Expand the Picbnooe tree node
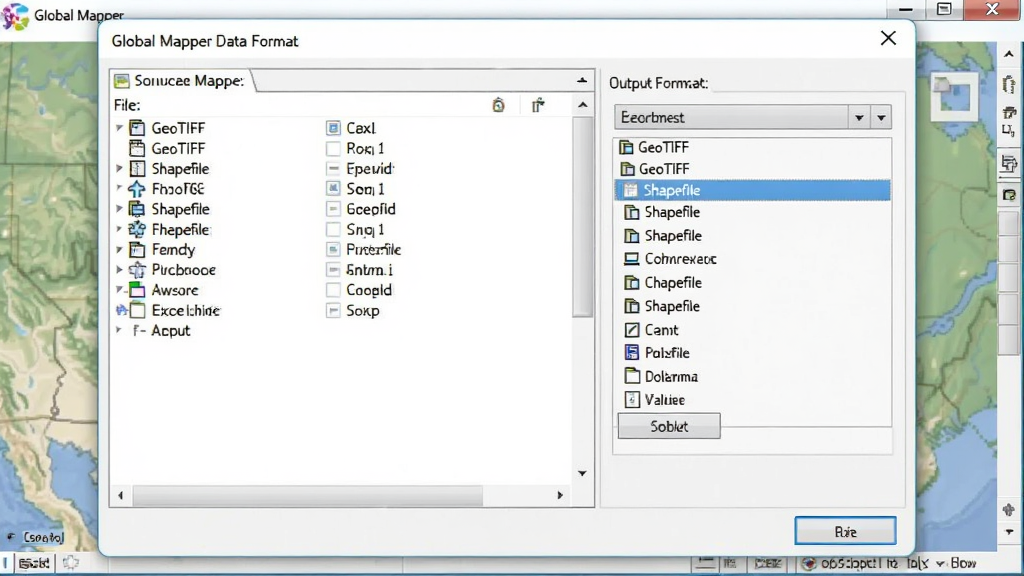1024x576 pixels. point(119,269)
